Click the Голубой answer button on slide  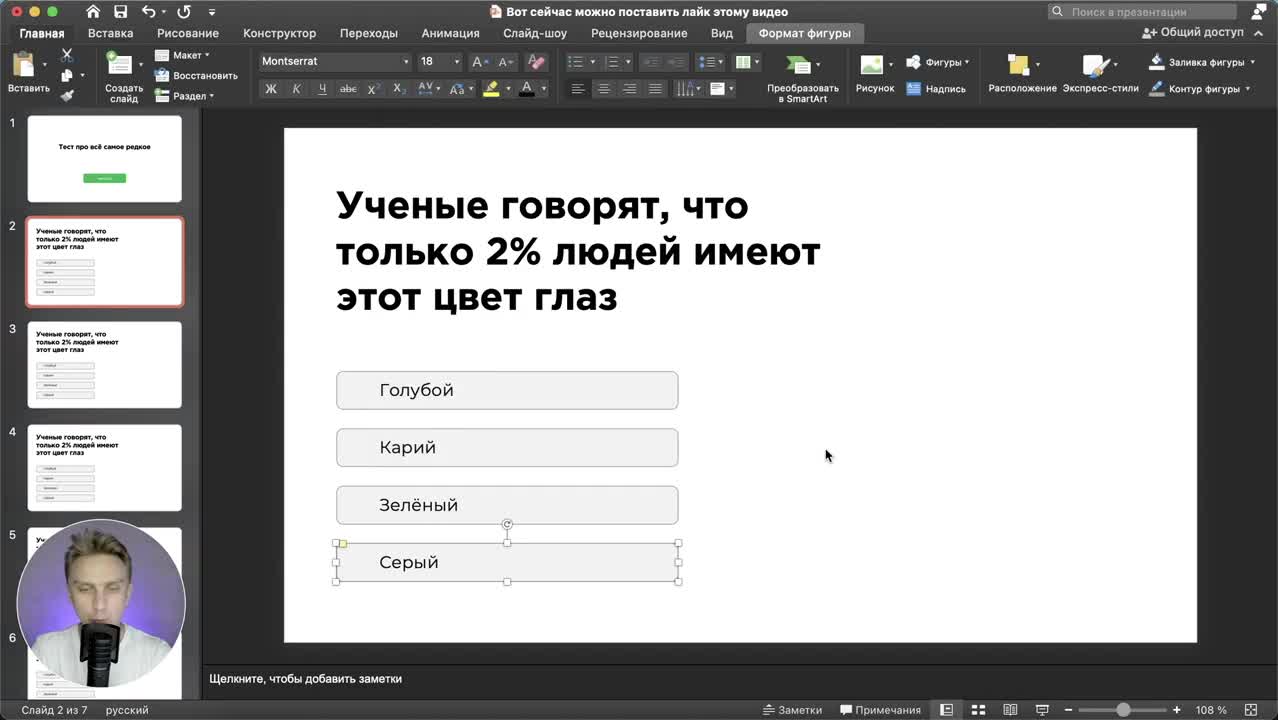[507, 390]
